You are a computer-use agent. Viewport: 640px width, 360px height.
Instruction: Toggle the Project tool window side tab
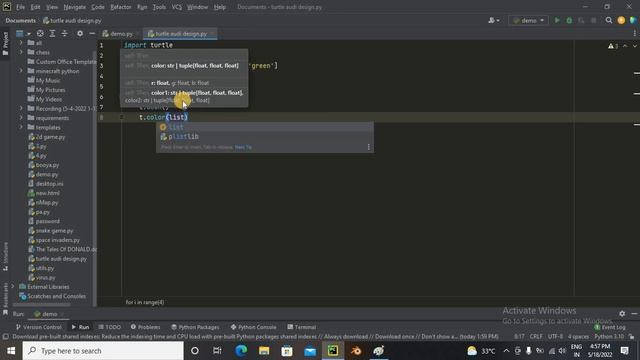coord(5,43)
